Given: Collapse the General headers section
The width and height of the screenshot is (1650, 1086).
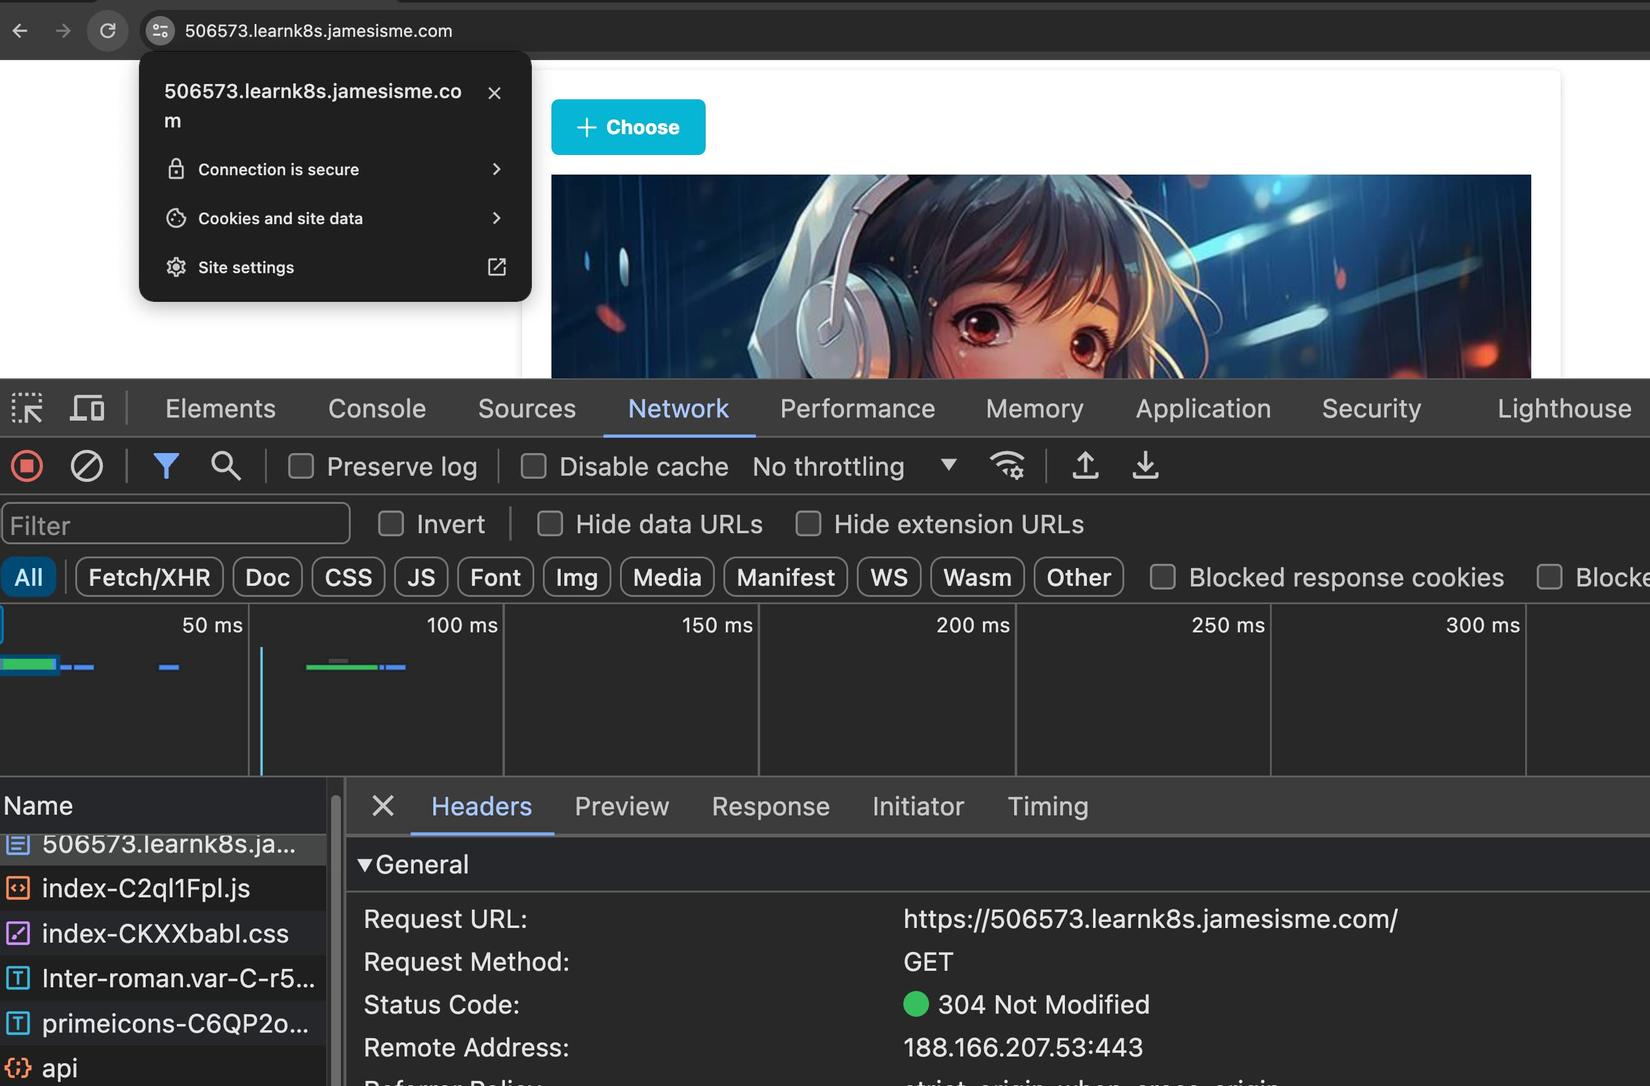Looking at the screenshot, I should [x=366, y=865].
